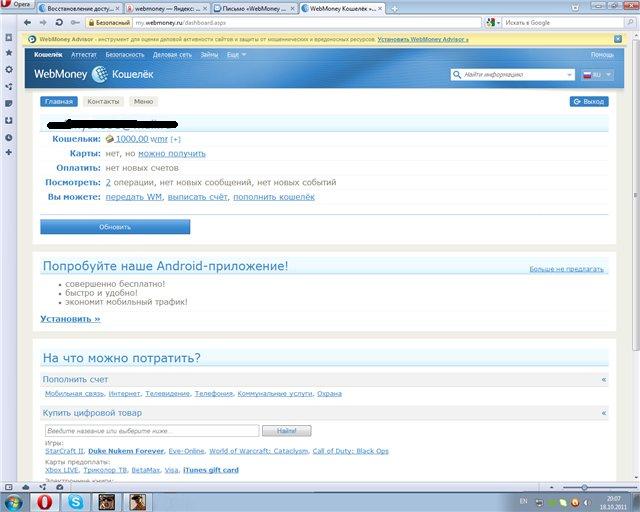640x512 pixels.
Task: Open the search engine selector dropdown
Action: click(x=493, y=23)
